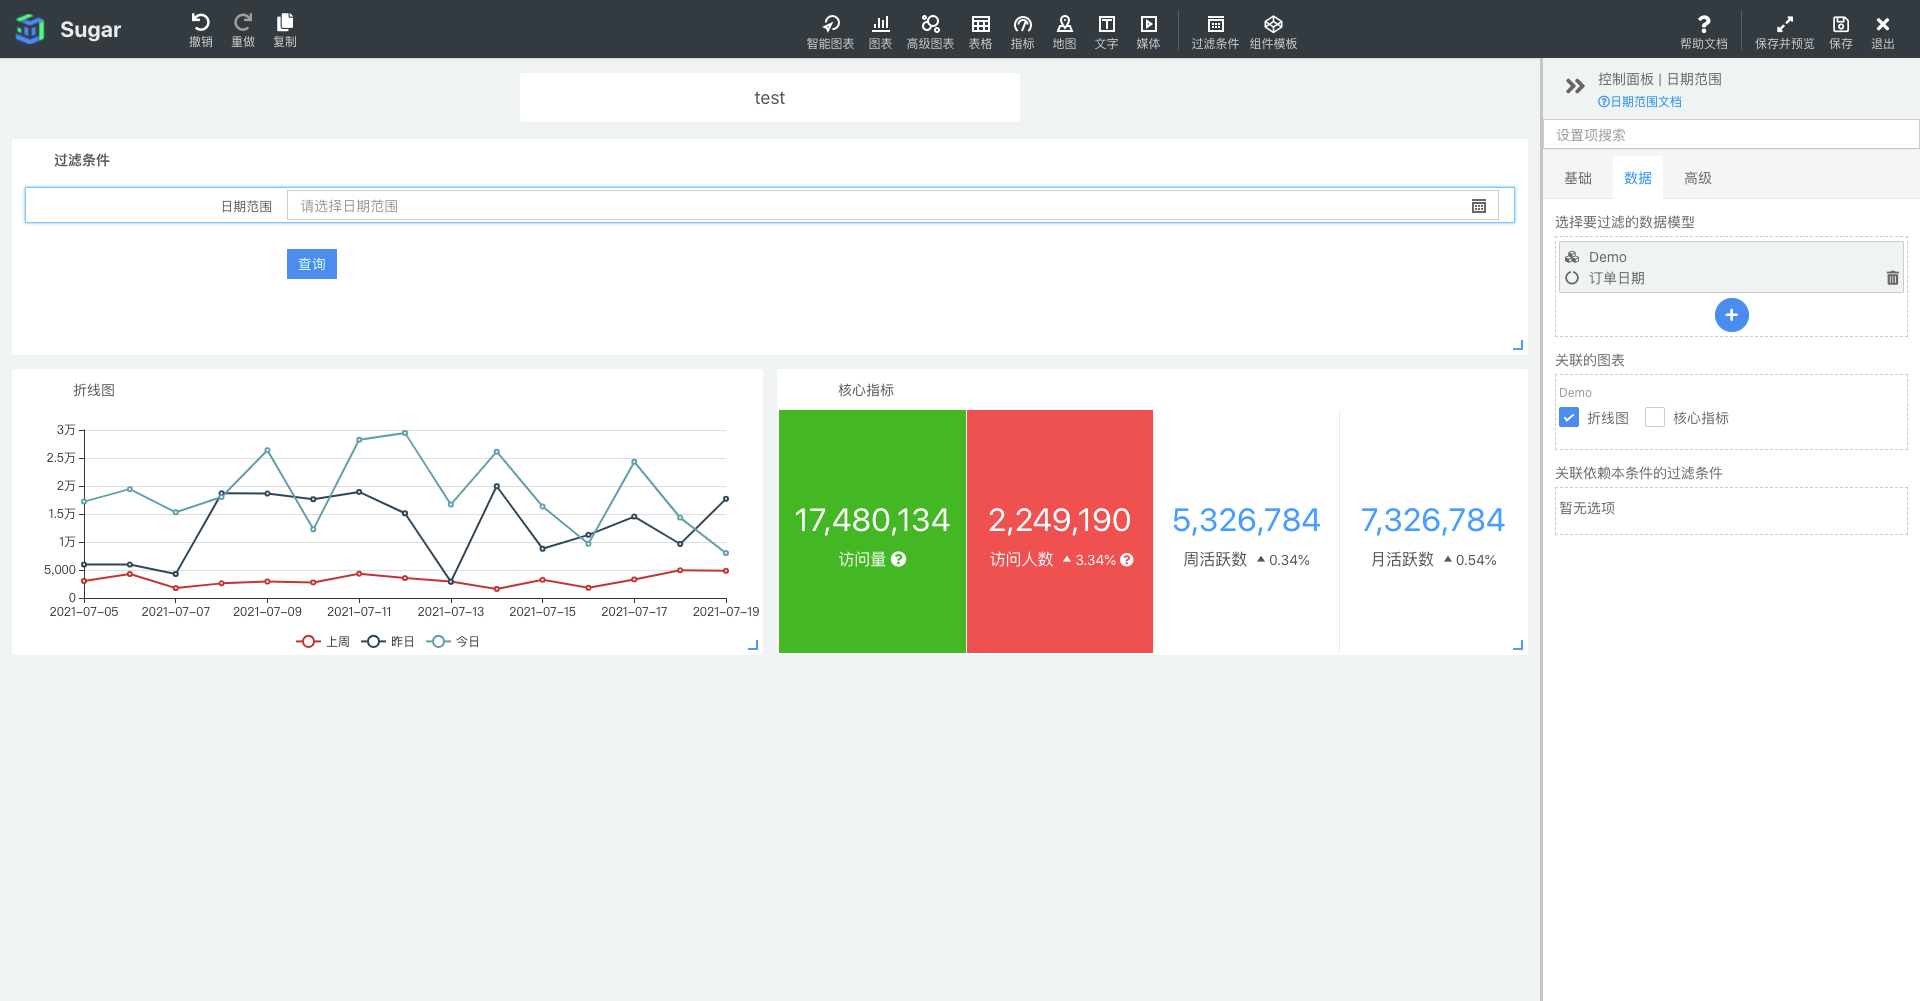Screen dimensions: 1920x1001
Task: Open the Smart Chart (智能图表) tool
Action: click(830, 25)
